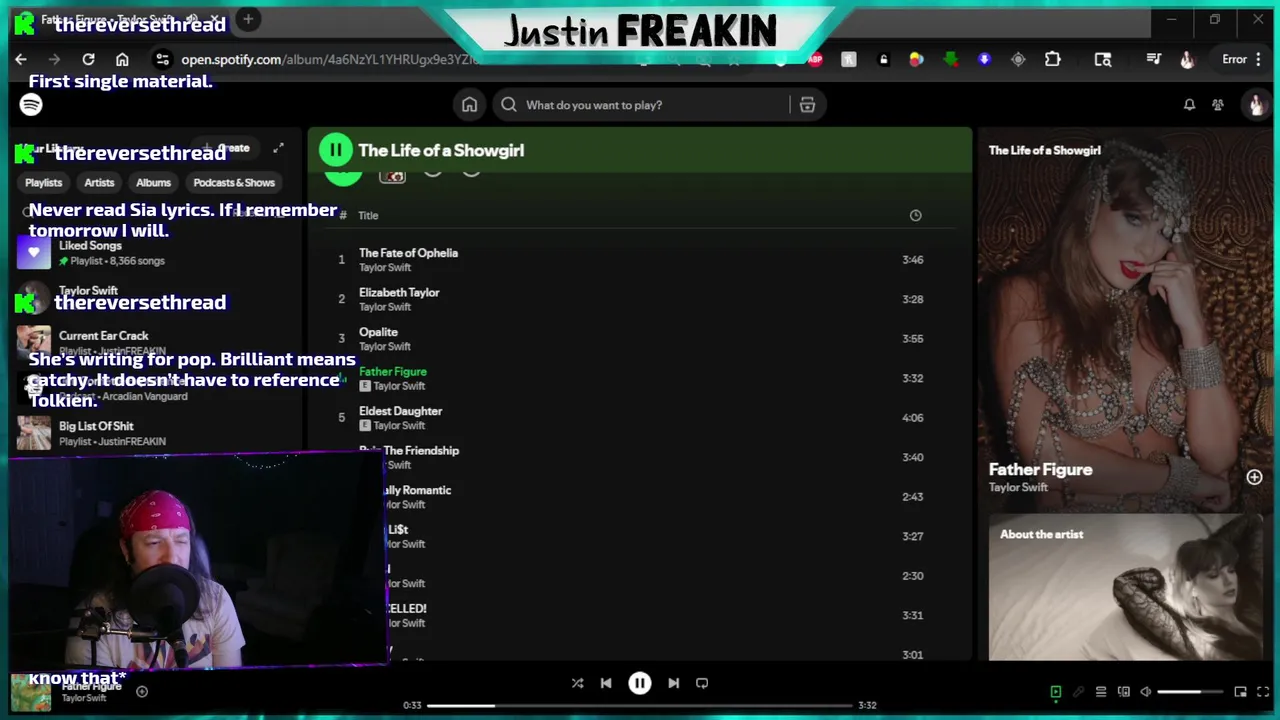This screenshot has height=720, width=1280.
Task: Play track Elizabeth Taylor
Action: click(640, 299)
